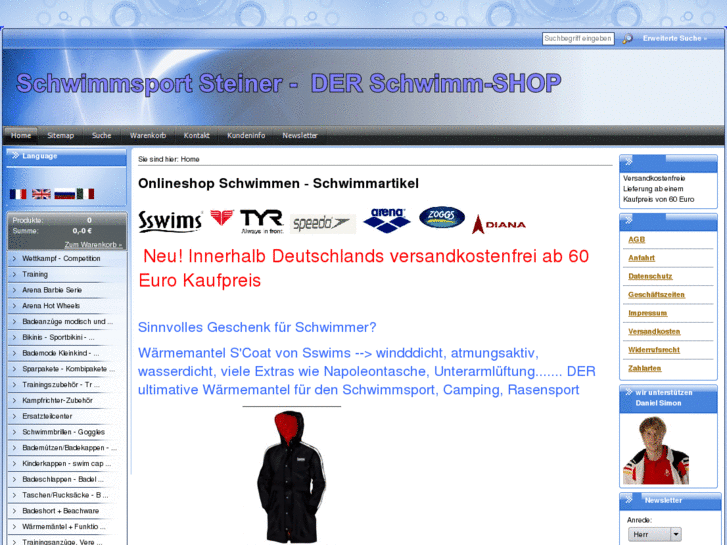The width and height of the screenshot is (727, 545).
Task: Open Bademützen/Badekappen category
Action: (x=67, y=448)
